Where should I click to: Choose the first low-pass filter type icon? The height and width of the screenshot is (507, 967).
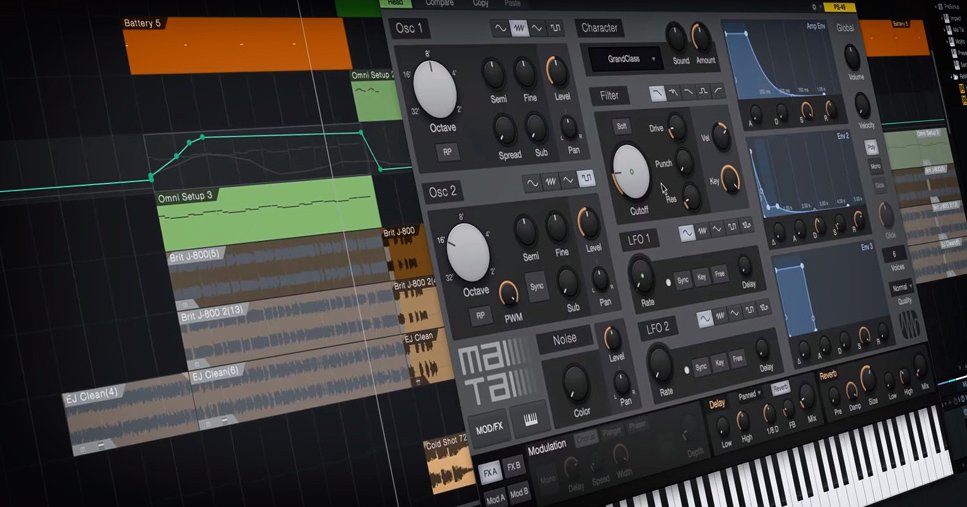tap(657, 93)
